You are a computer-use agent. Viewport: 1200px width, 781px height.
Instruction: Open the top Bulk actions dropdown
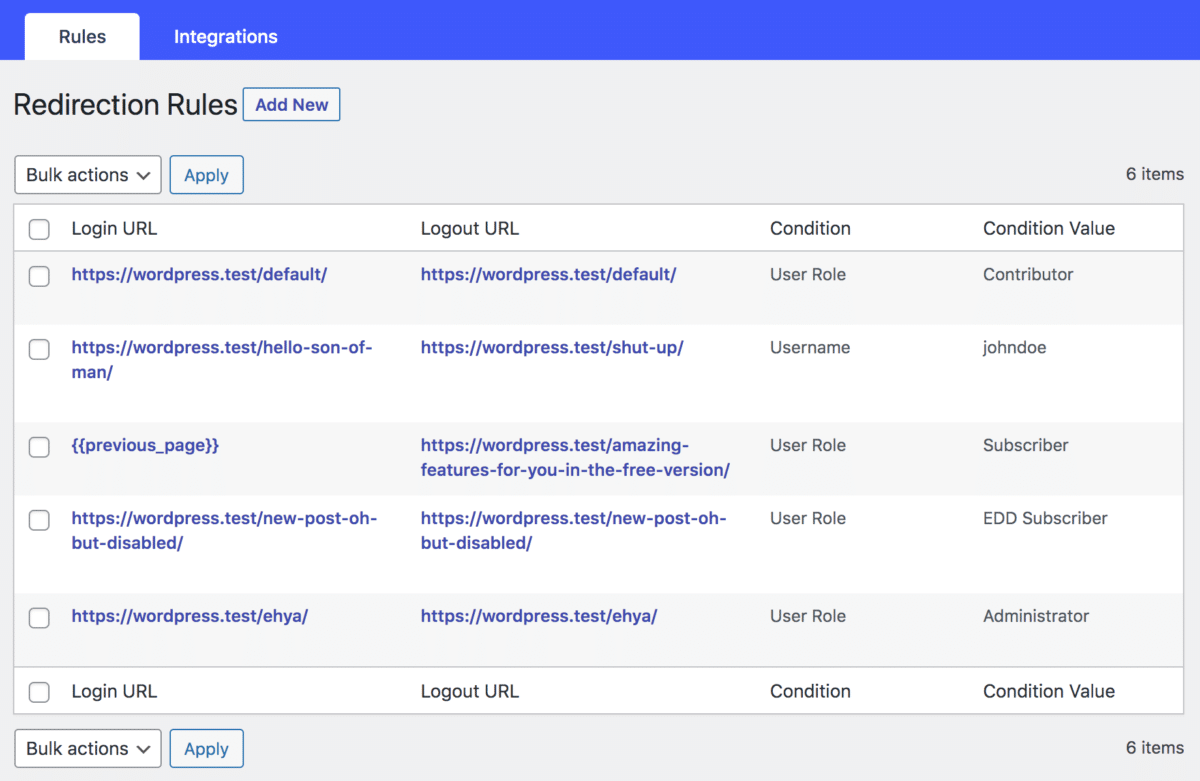point(87,174)
